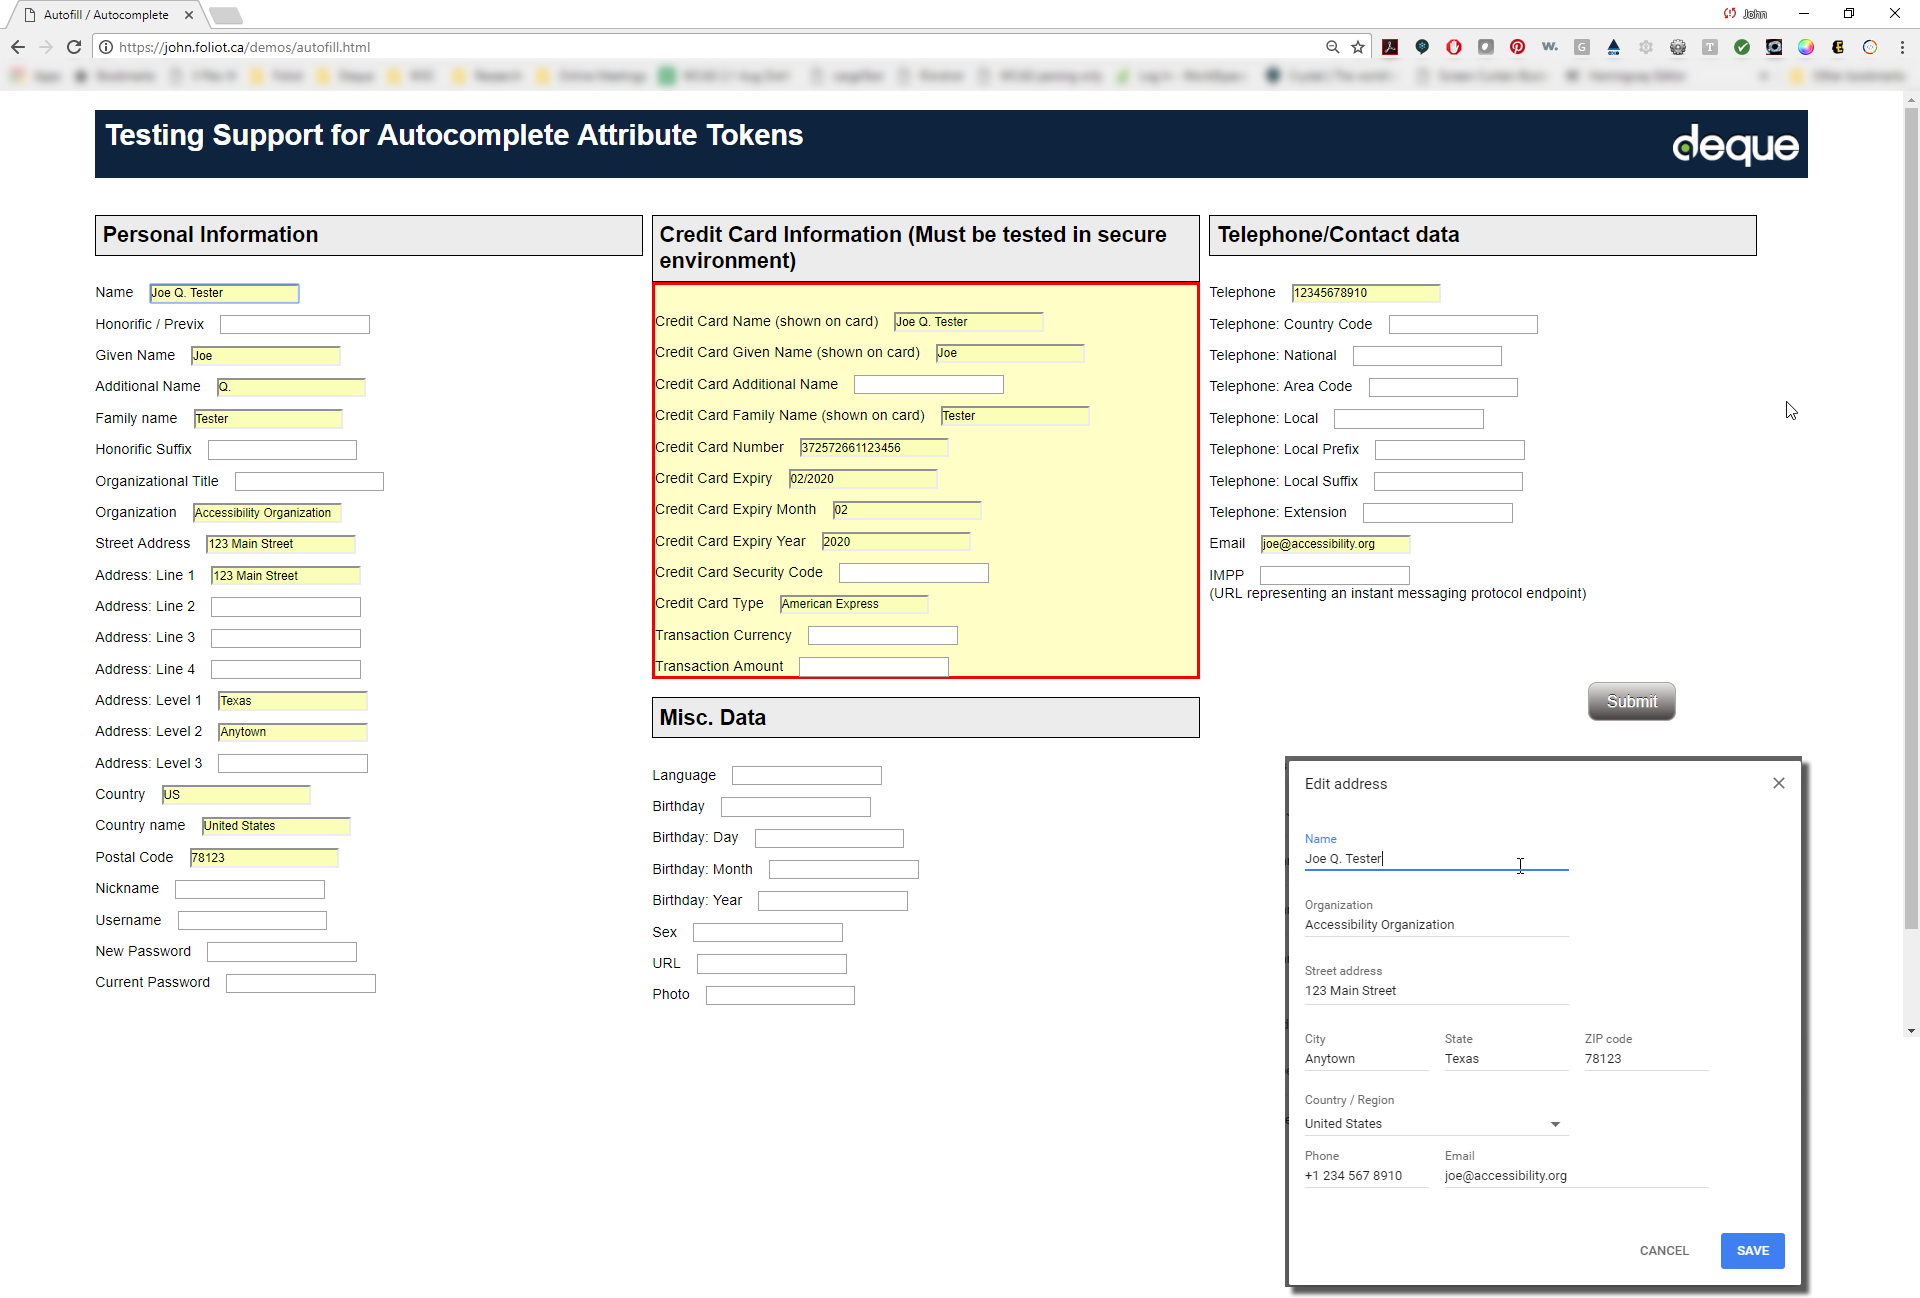Open a new browser tab

(226, 15)
